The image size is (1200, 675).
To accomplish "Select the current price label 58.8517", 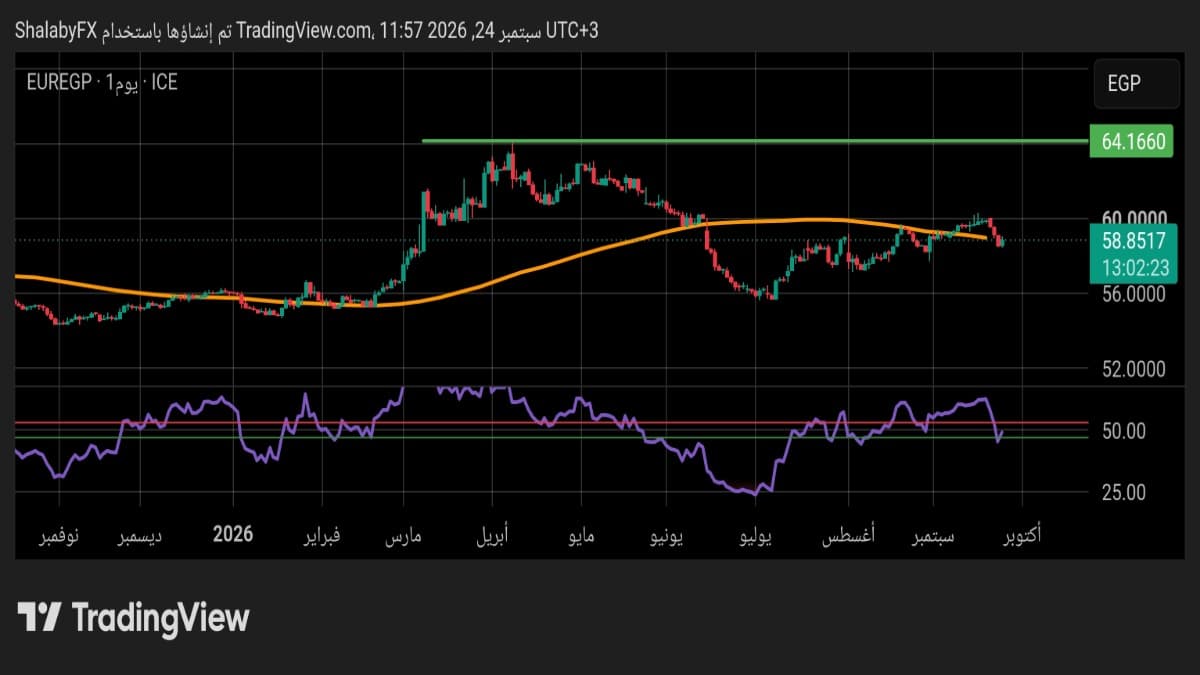I will pos(1134,241).
